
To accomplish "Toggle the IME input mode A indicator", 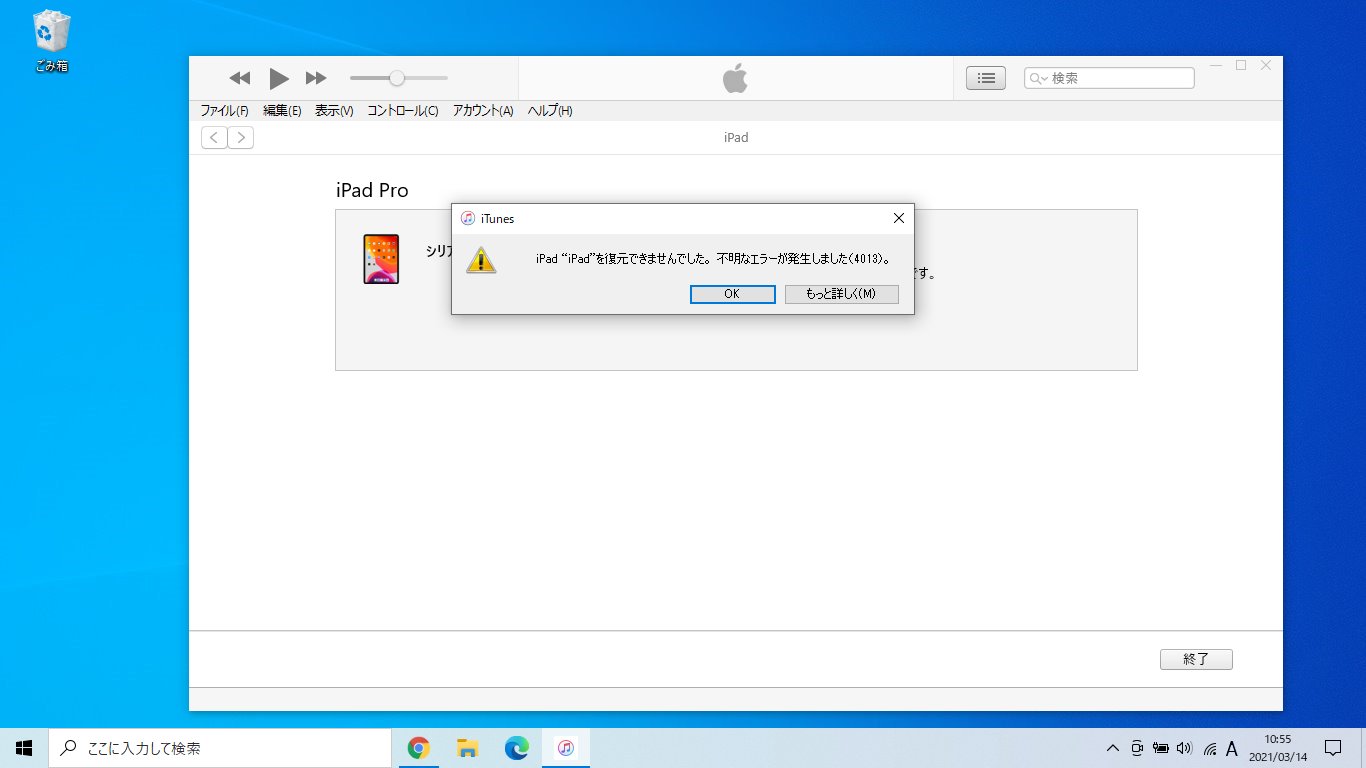I will tap(1232, 748).
